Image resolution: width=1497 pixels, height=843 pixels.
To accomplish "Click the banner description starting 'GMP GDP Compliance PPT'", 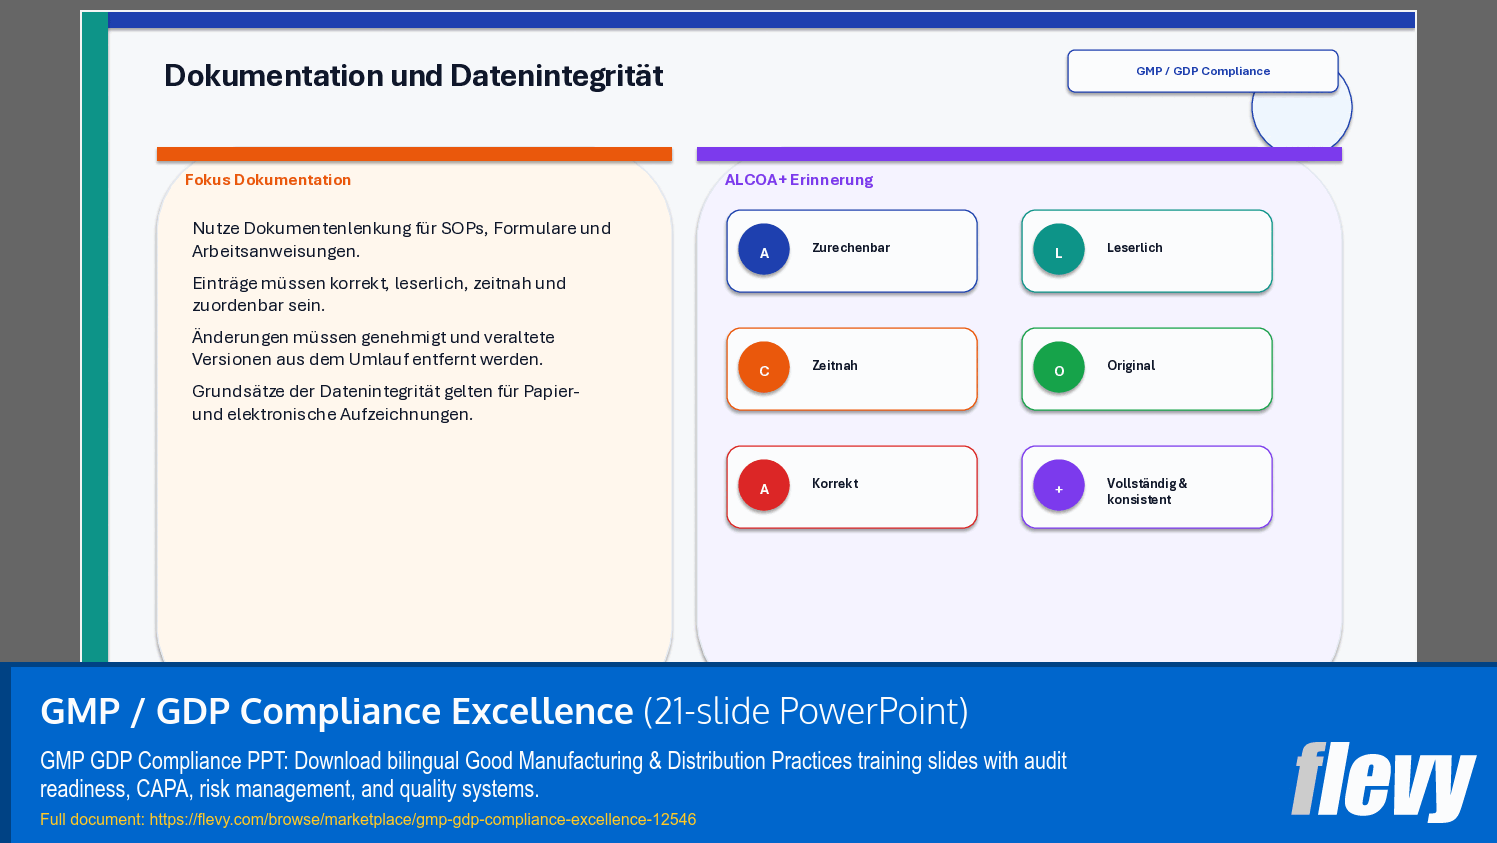I will click(553, 775).
